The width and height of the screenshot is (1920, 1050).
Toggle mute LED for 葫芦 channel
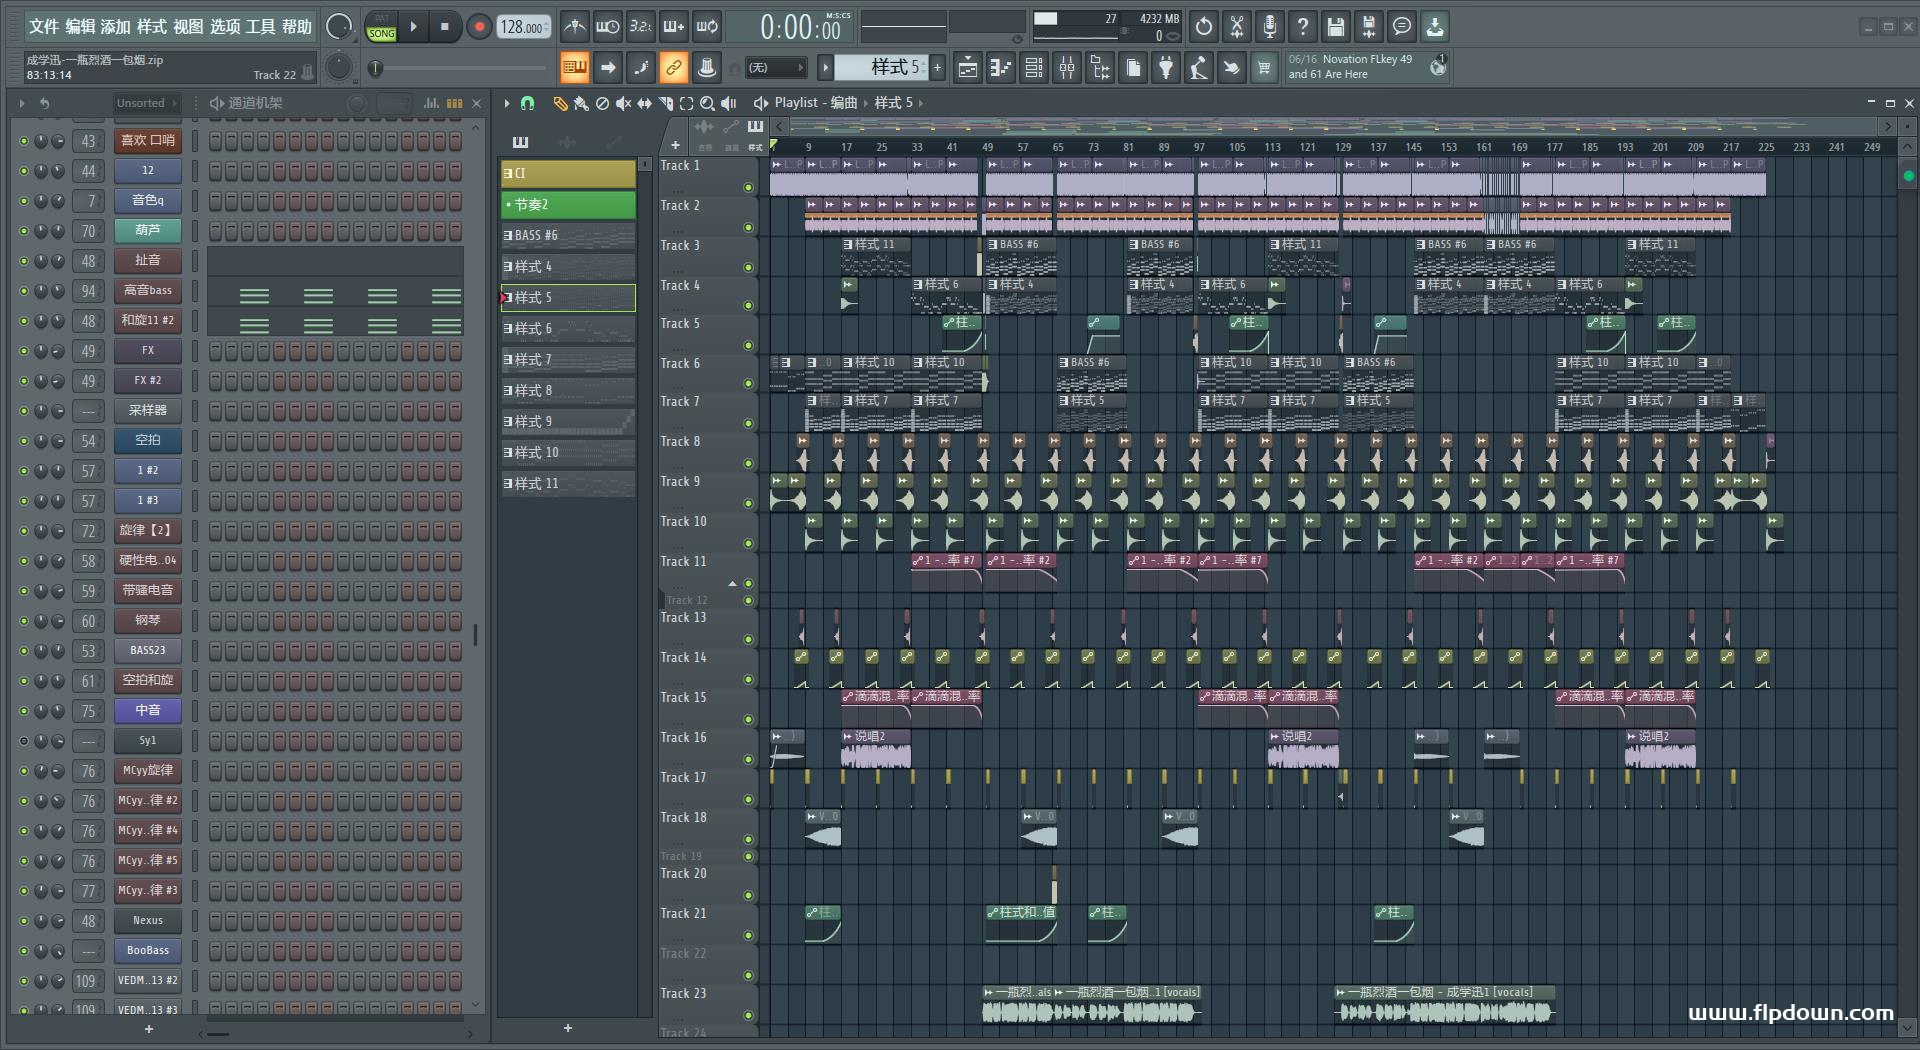pos(24,231)
